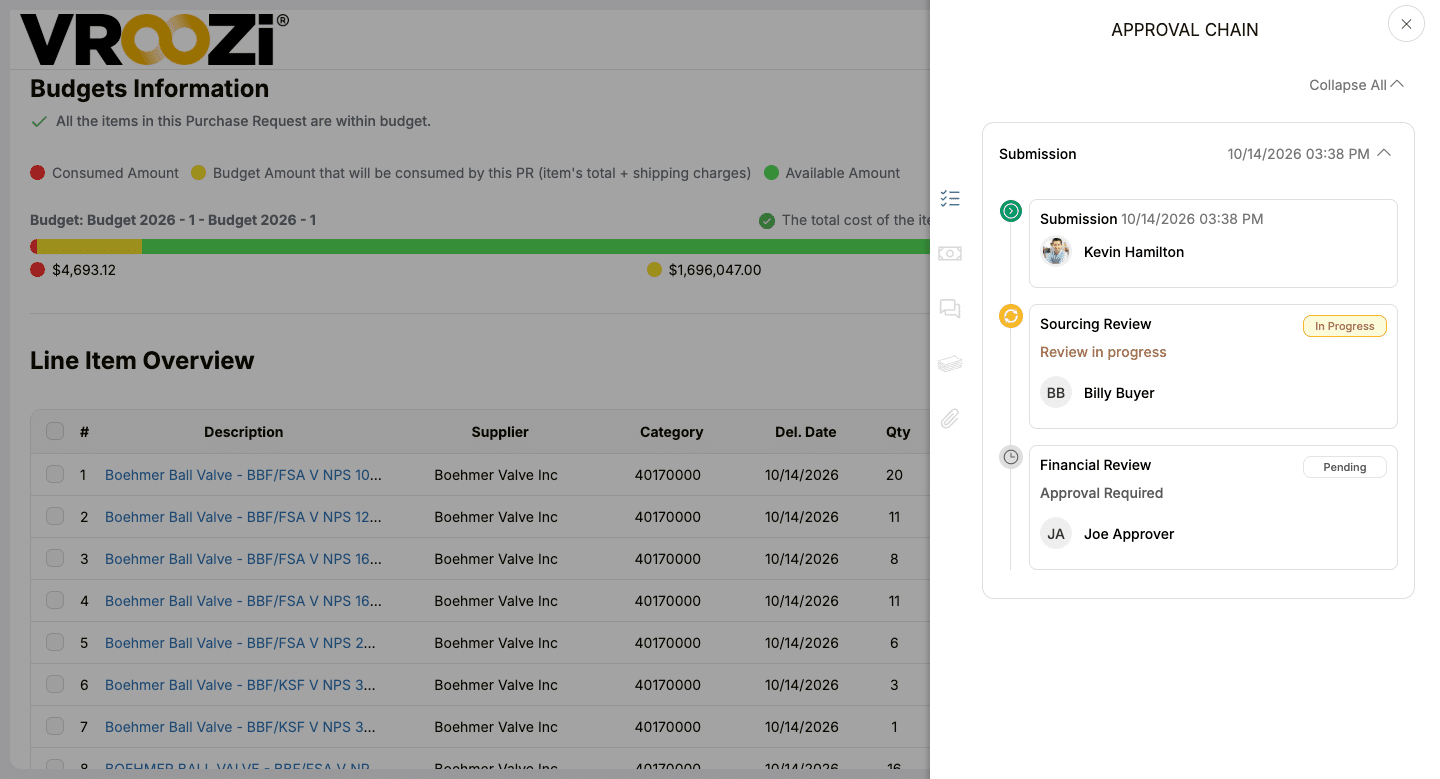
Task: Open the line 5 Boehmer BBF/FSA NPS 2 link
Action: 240,643
